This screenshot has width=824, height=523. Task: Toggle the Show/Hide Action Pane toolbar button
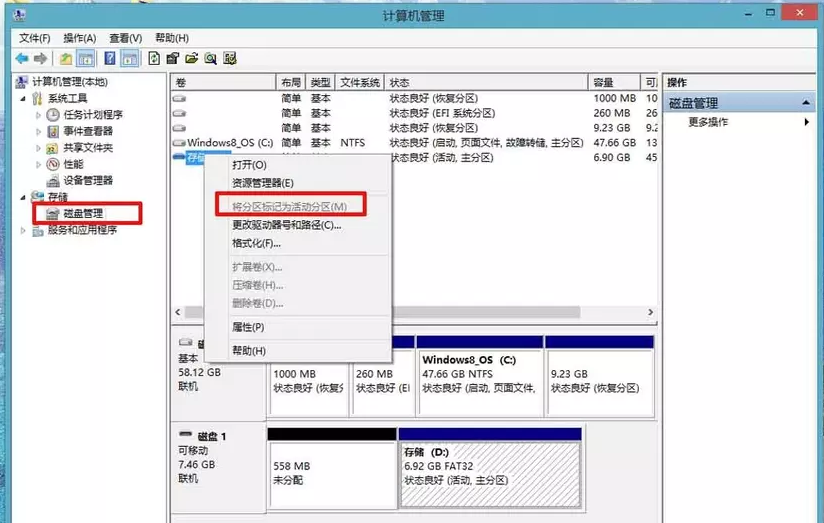(x=129, y=58)
